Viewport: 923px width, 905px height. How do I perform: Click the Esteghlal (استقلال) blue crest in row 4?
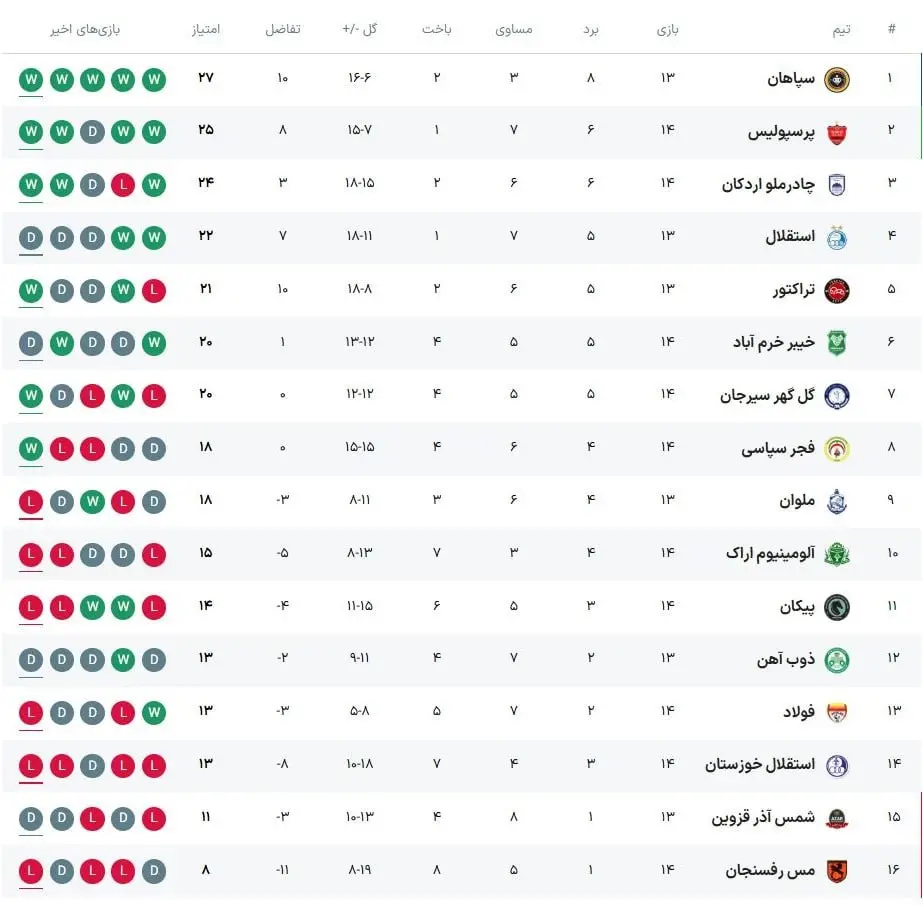pyautogui.click(x=836, y=237)
